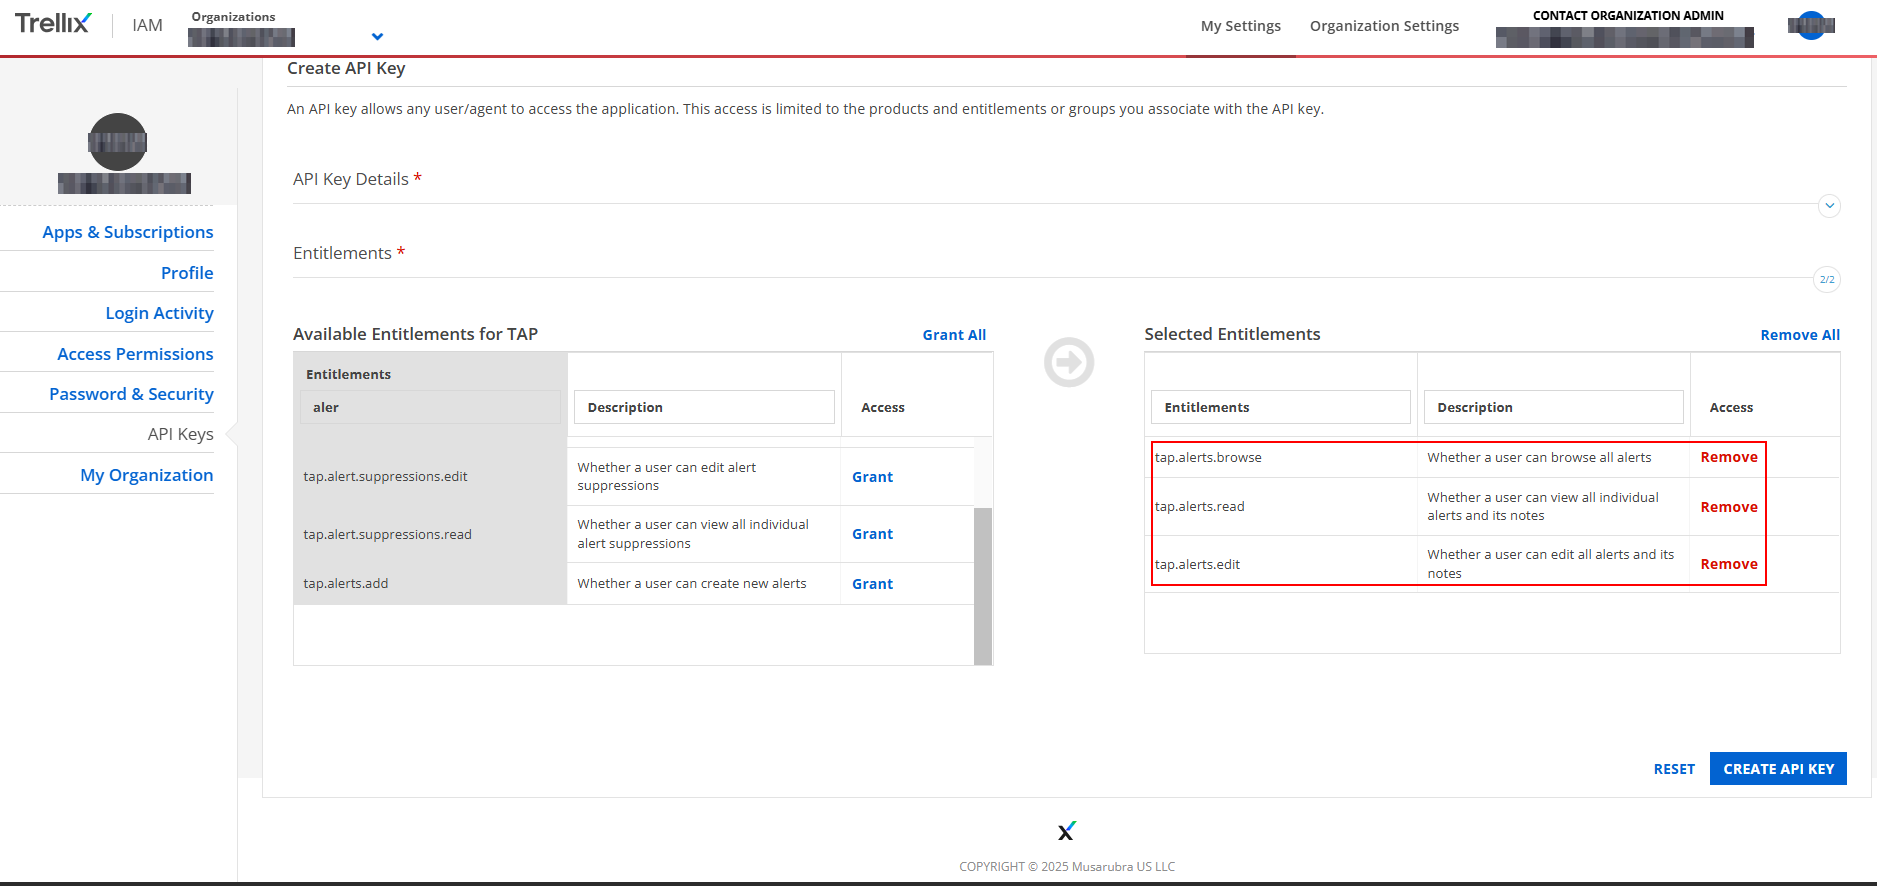The height and width of the screenshot is (886, 1877).
Task: Click the Trellix X logo in footer
Action: click(x=1066, y=831)
